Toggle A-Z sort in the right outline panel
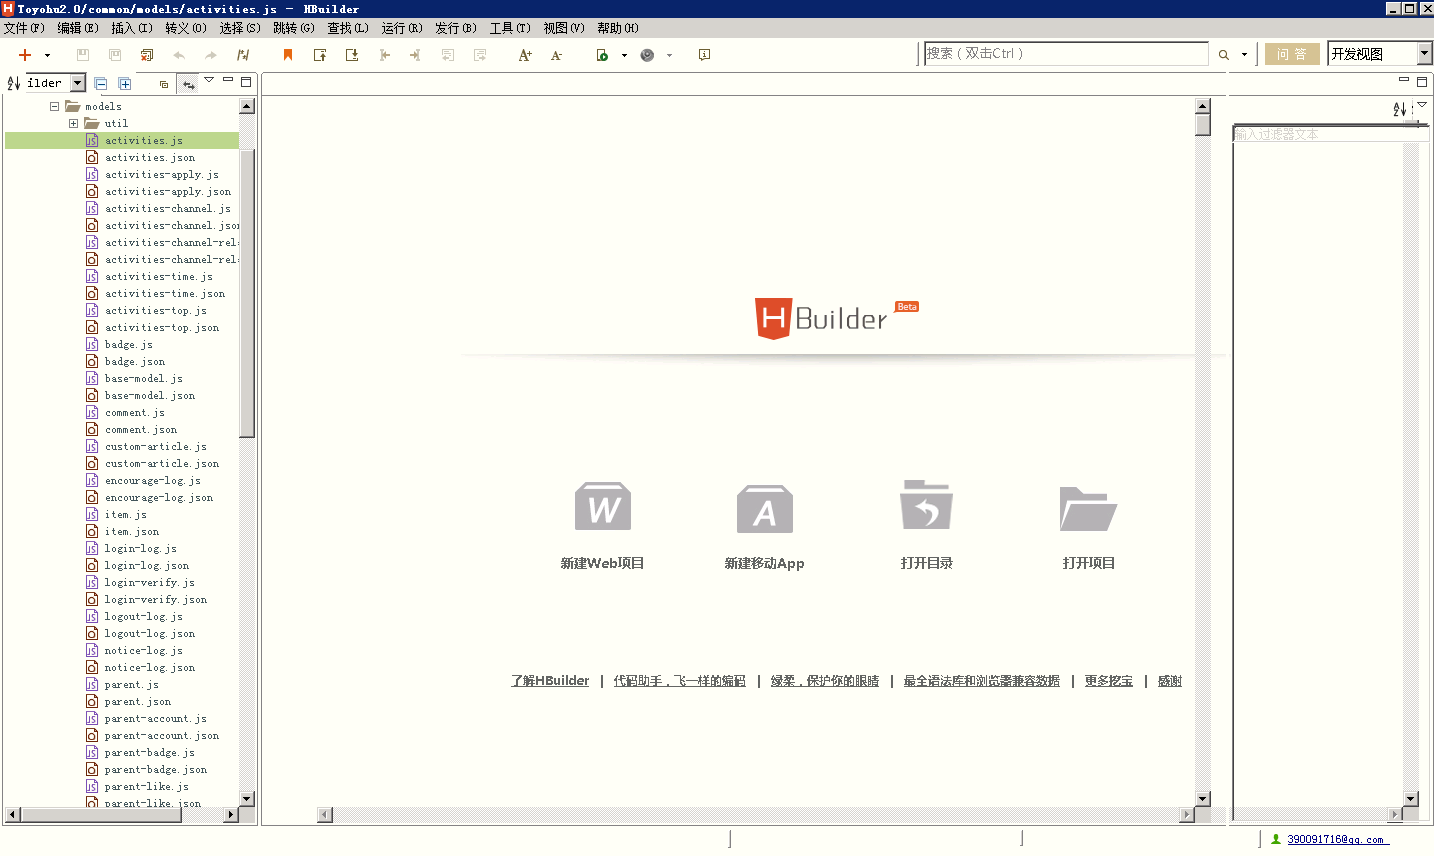This screenshot has width=1434, height=856. pos(1399,109)
